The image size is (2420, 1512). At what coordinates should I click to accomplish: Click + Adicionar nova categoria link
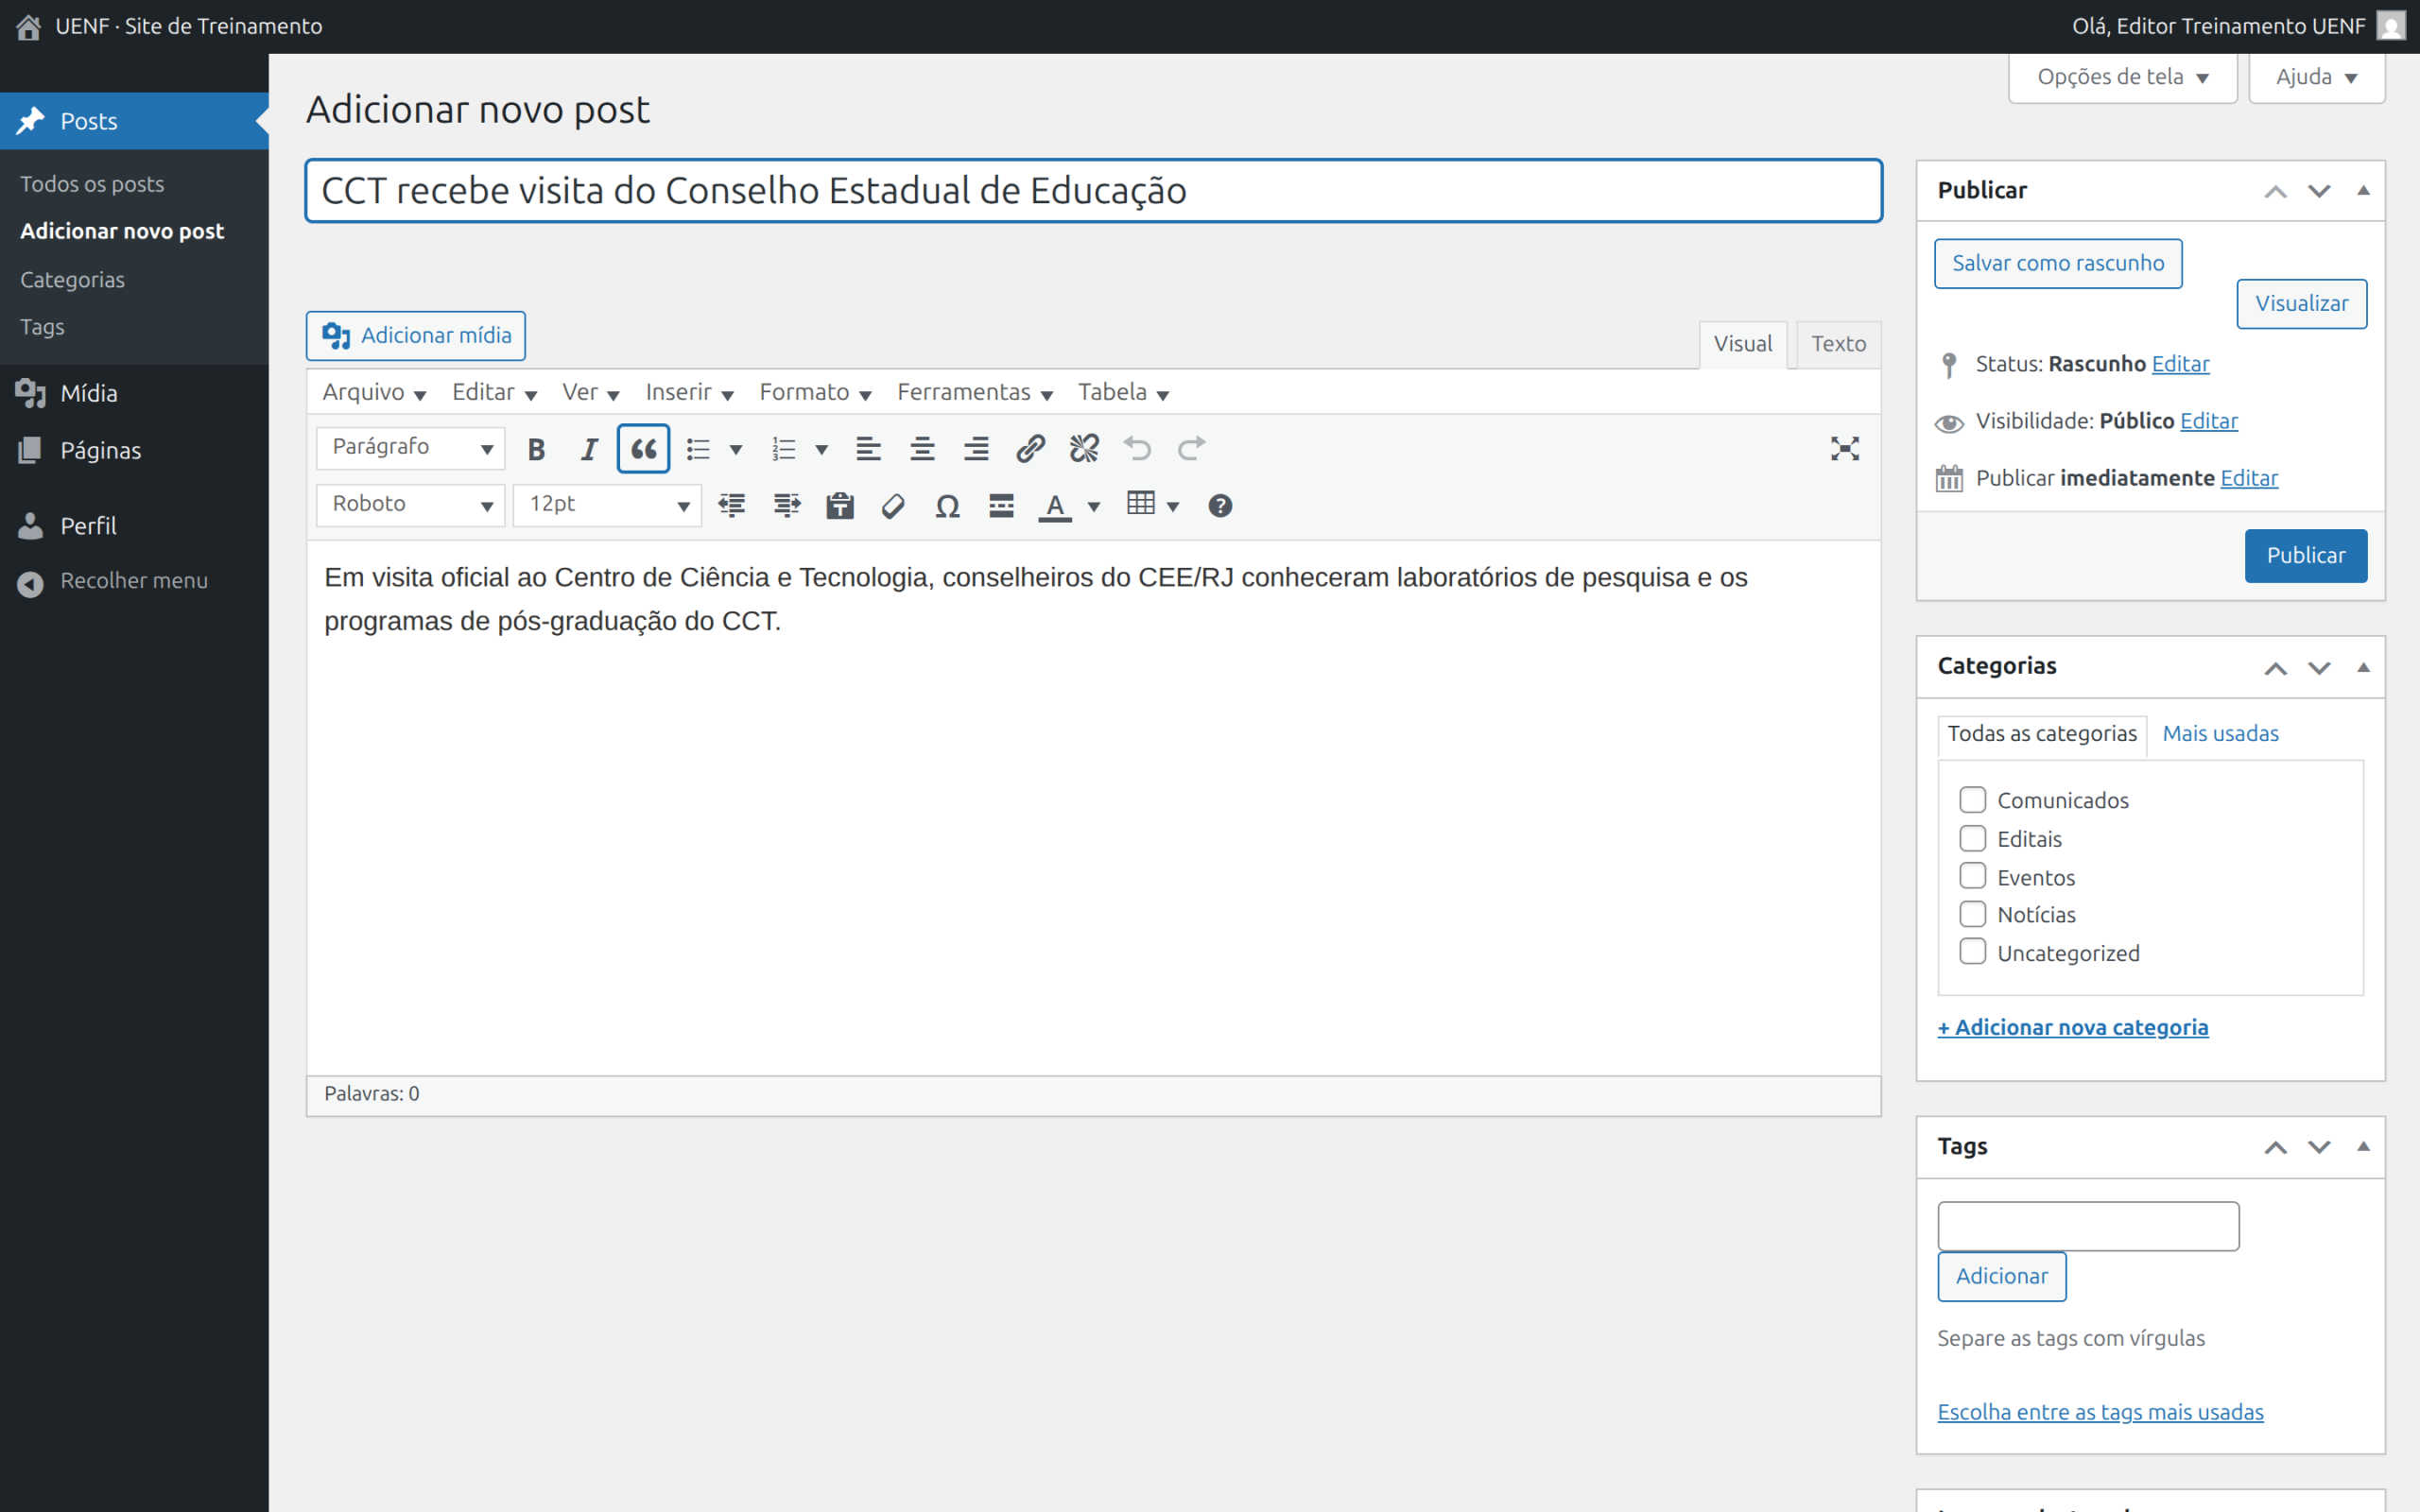pos(2072,1028)
